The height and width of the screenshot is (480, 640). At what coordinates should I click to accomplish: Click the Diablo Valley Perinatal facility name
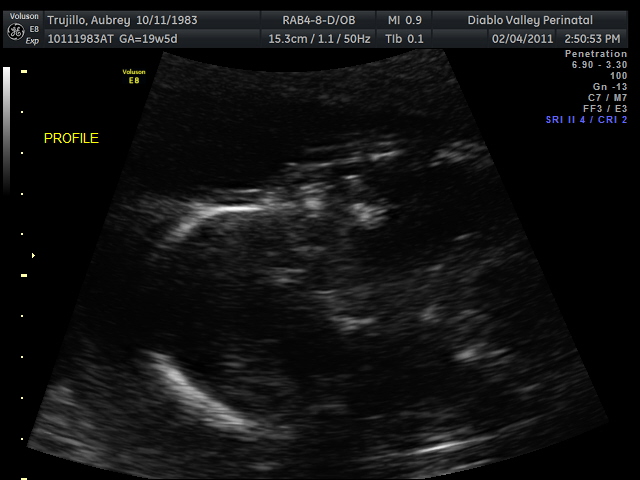click(x=529, y=20)
